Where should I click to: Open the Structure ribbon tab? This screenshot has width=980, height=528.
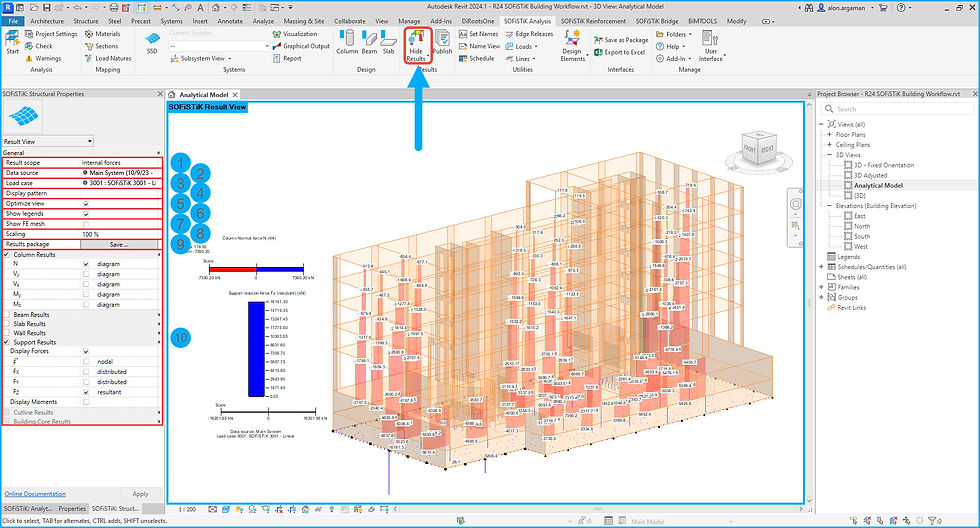tap(86, 21)
